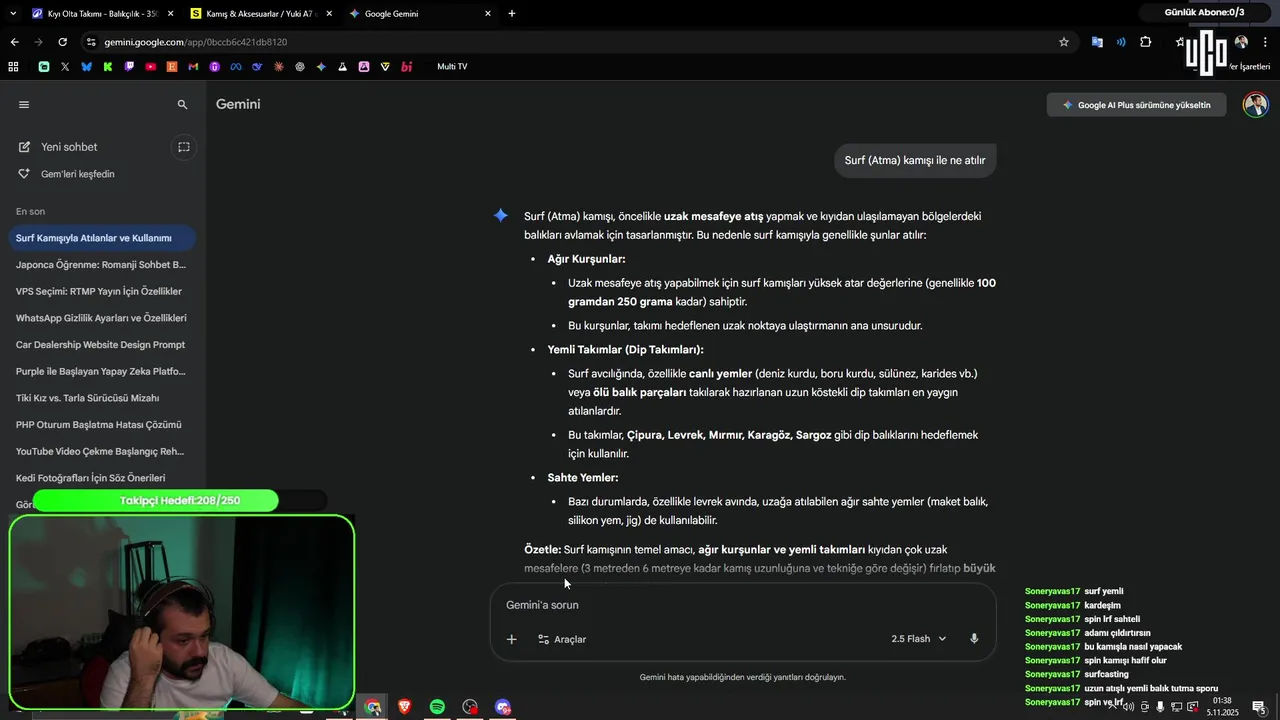Close the Google Gemini tab
Screen dimensions: 1280x720
click(488, 14)
